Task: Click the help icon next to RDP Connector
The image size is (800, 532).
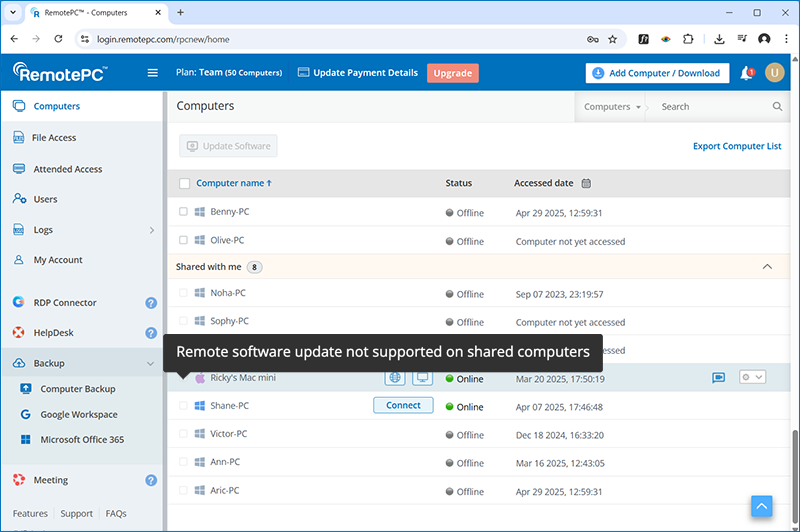Action: point(151,303)
